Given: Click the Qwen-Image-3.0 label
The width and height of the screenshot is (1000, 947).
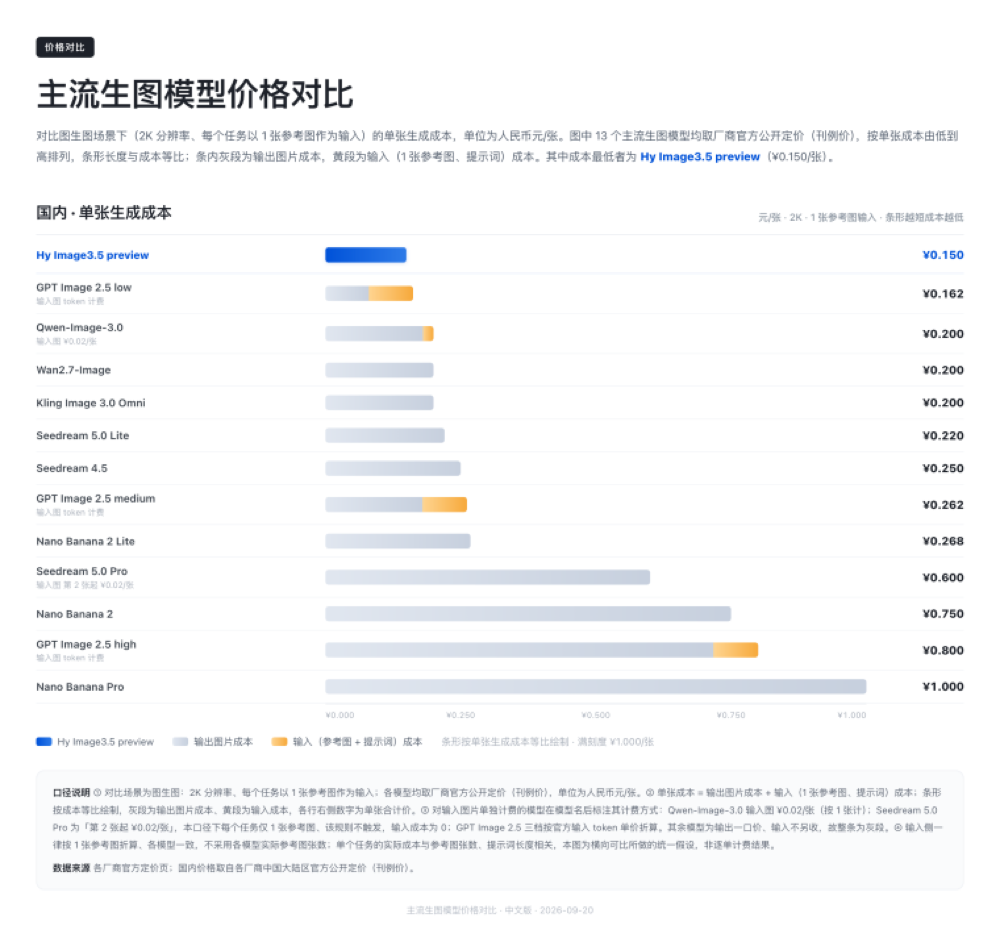Looking at the screenshot, I should coord(80,328).
